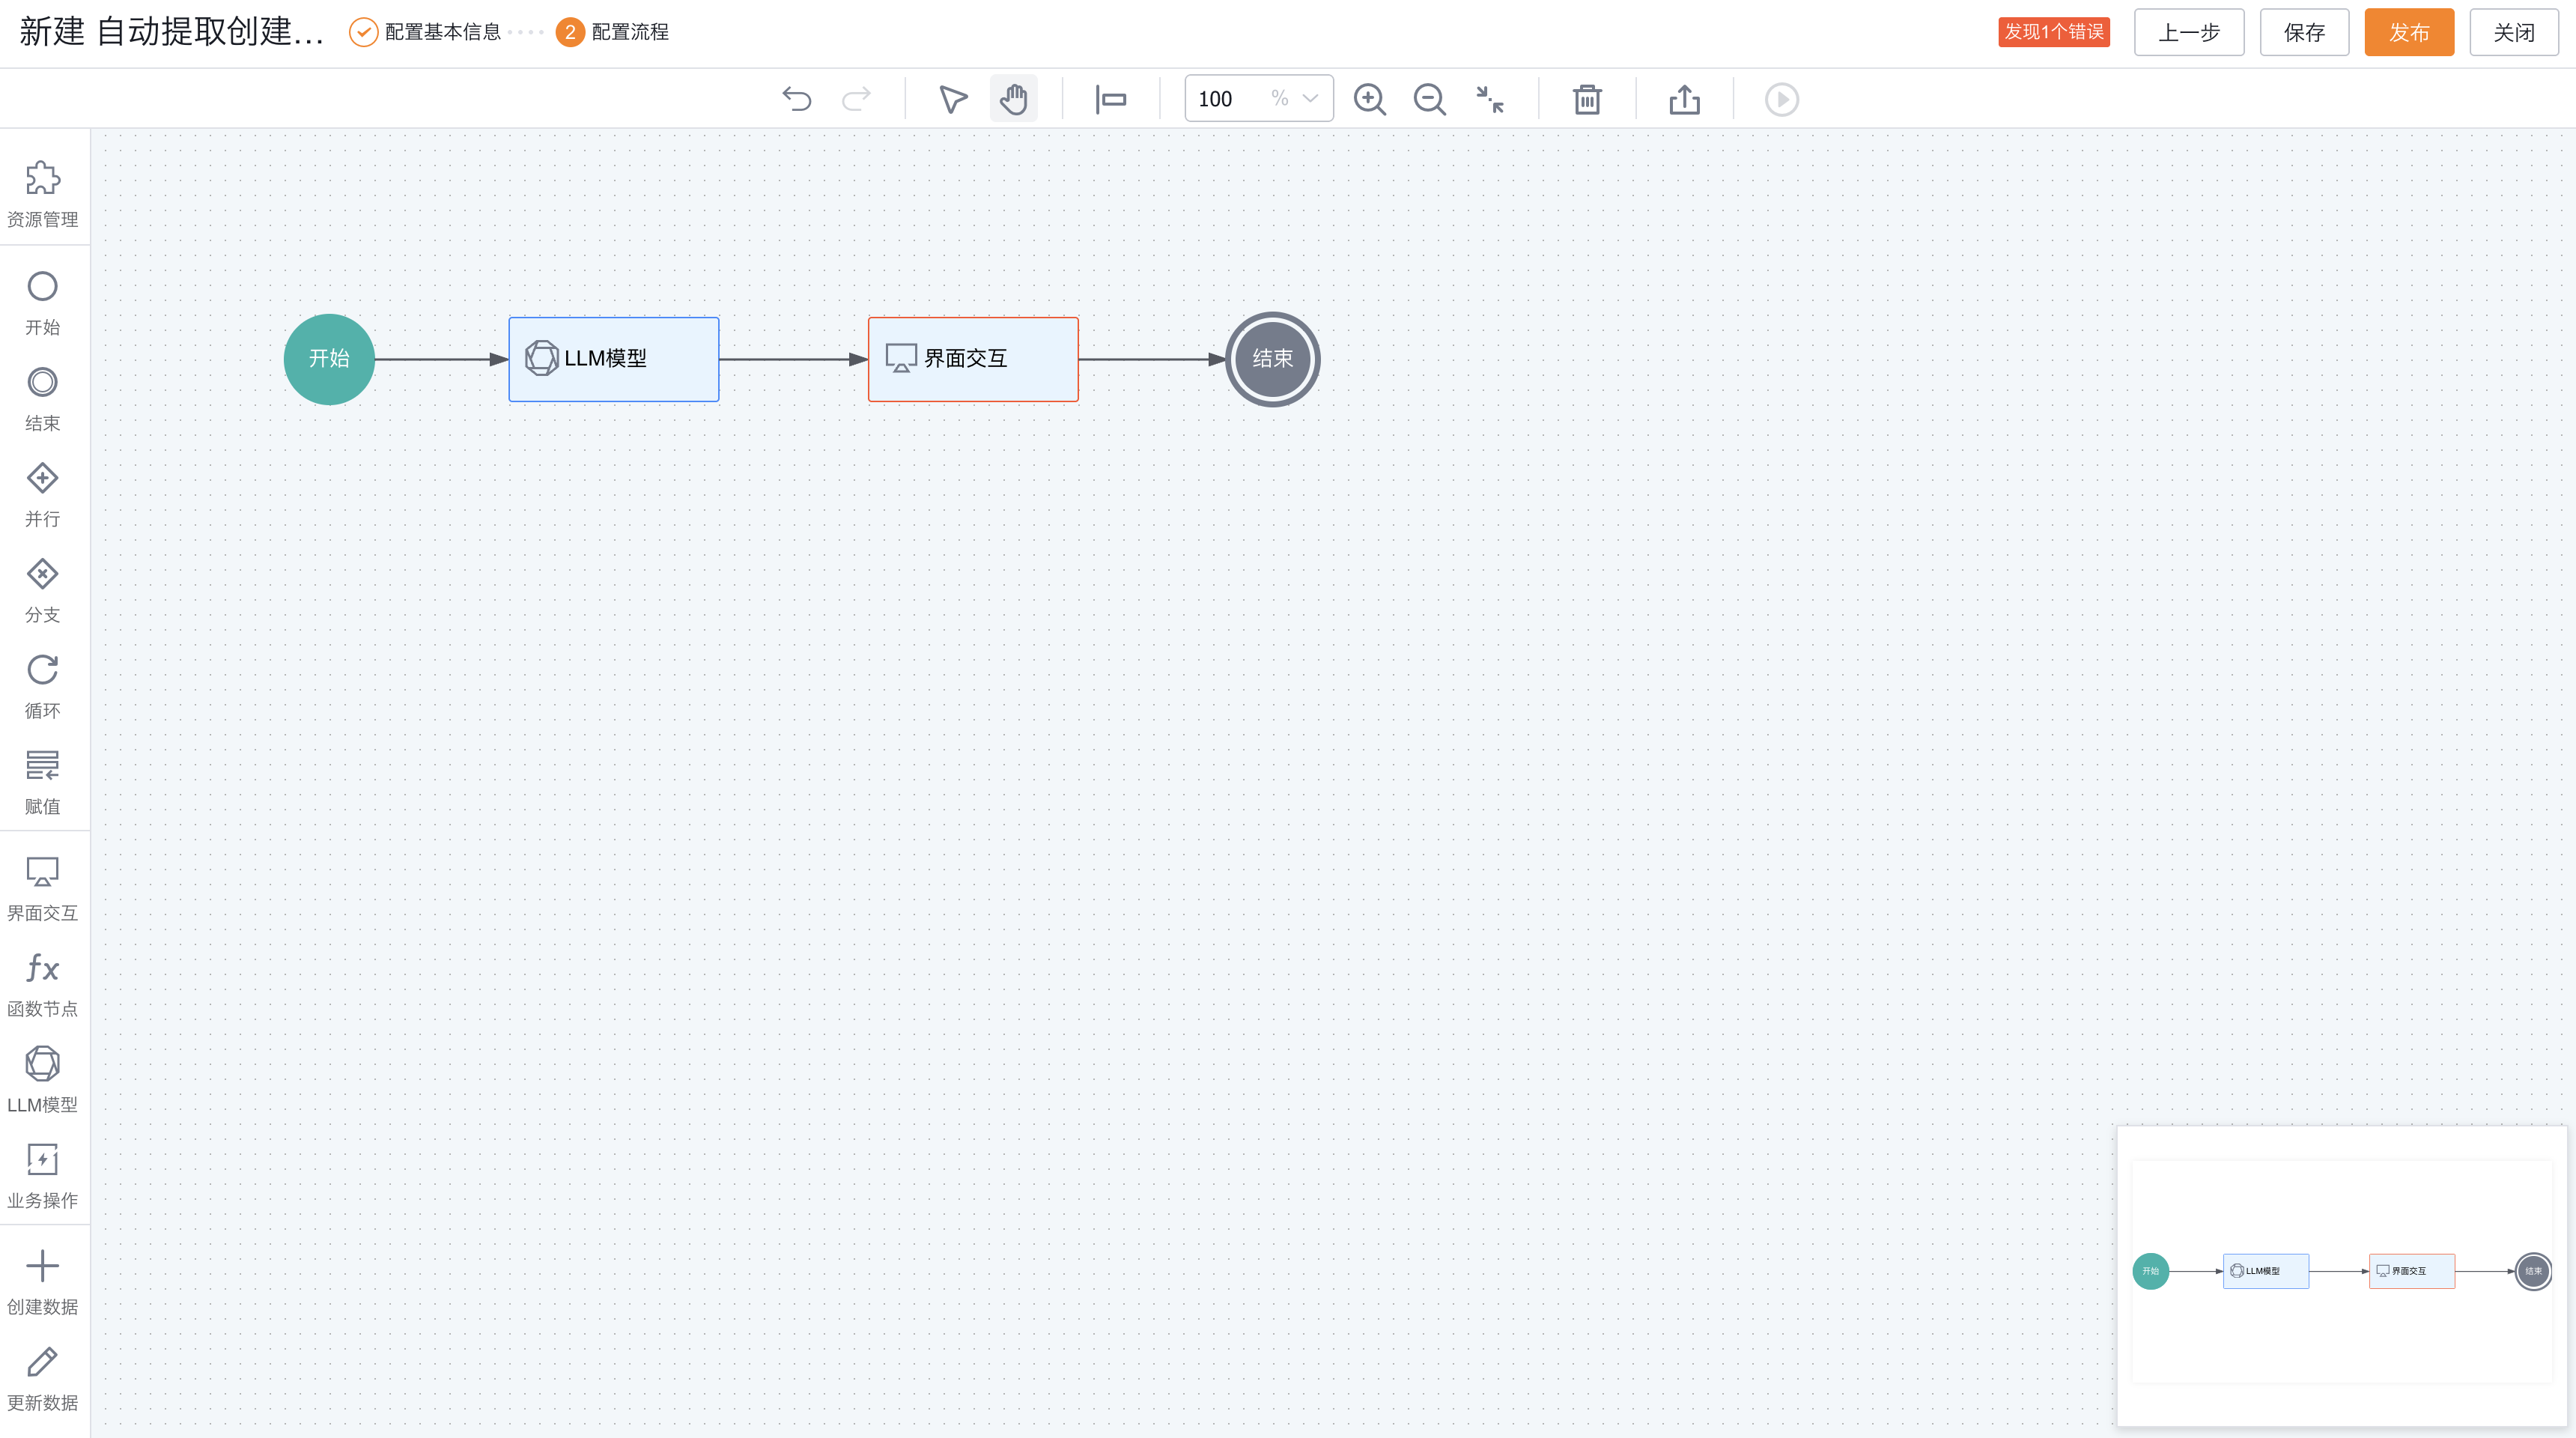Select the 循环 loop node icon

pos(43,686)
